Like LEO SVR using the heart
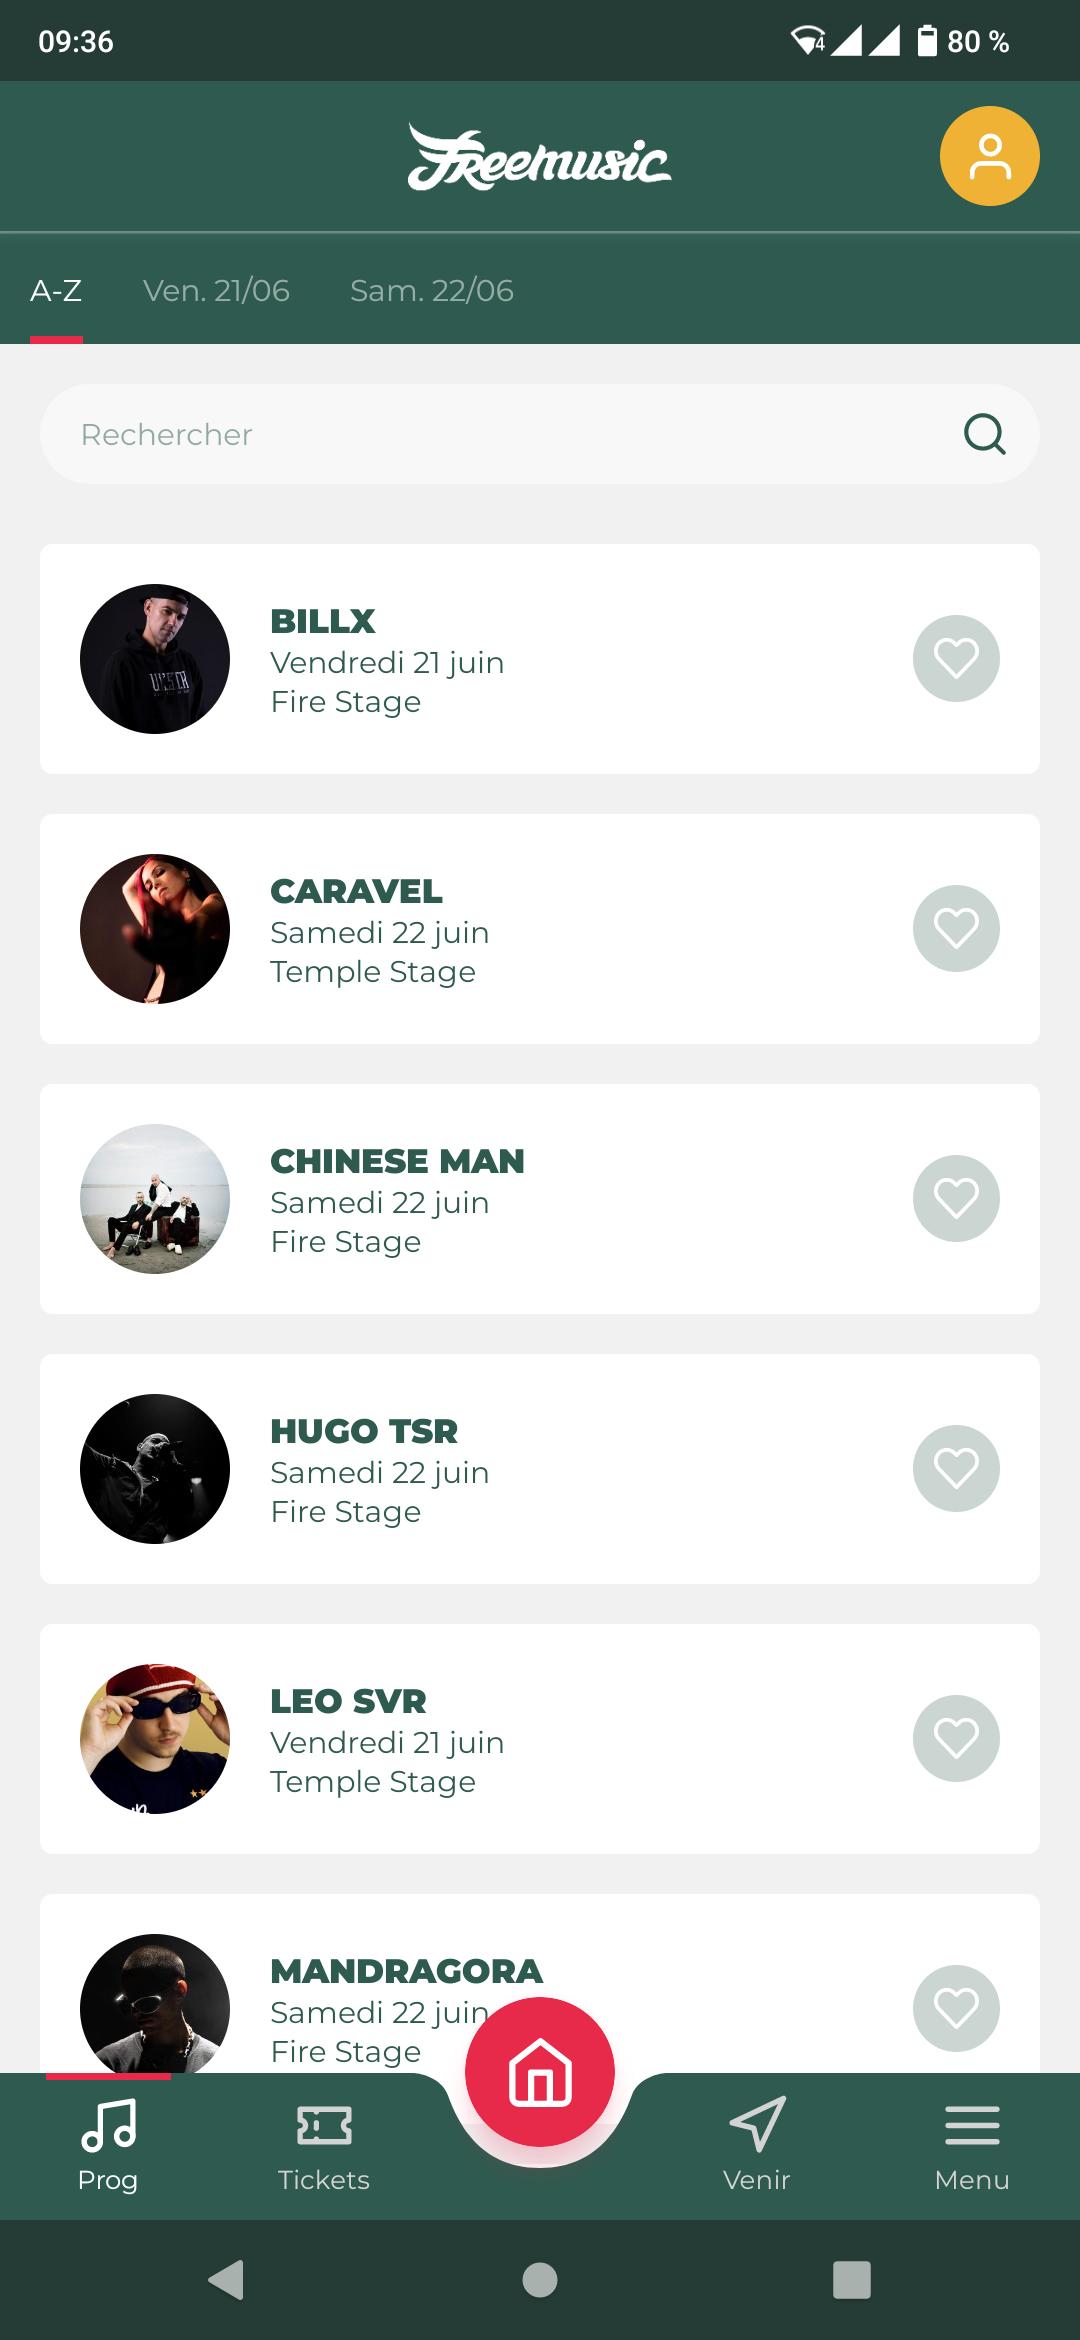This screenshot has height=2340, width=1080. click(956, 1738)
